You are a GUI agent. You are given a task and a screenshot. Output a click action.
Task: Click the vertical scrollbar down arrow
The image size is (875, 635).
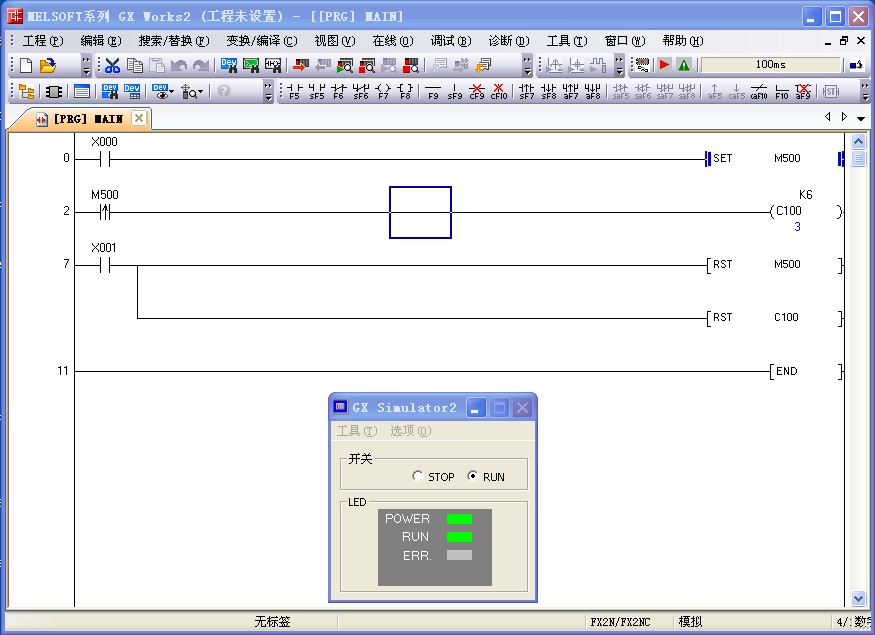click(x=858, y=598)
